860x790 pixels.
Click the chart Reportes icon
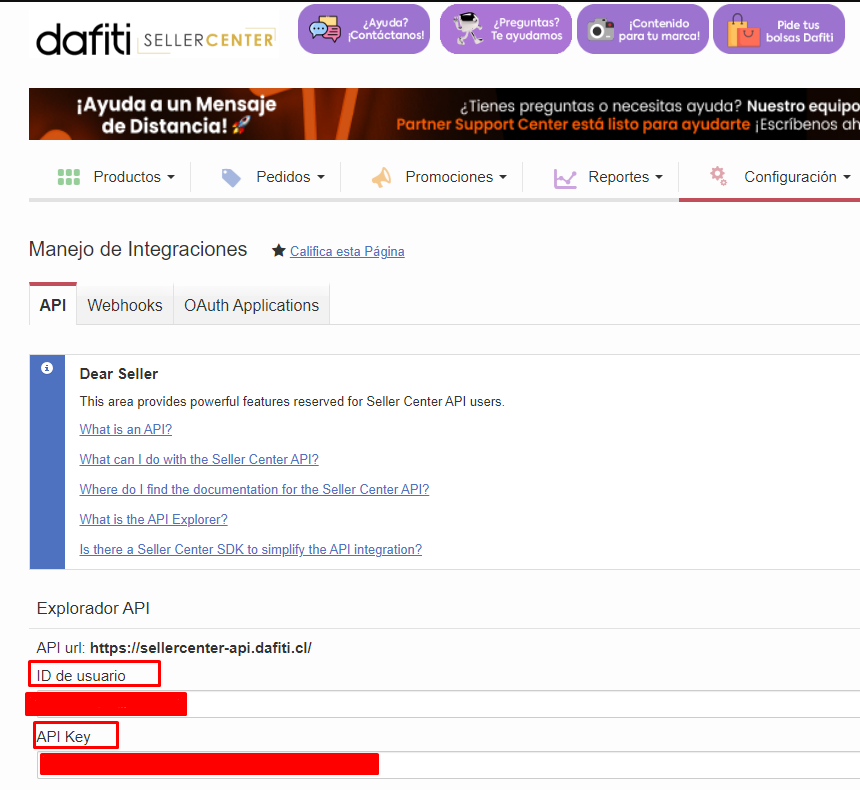point(565,178)
